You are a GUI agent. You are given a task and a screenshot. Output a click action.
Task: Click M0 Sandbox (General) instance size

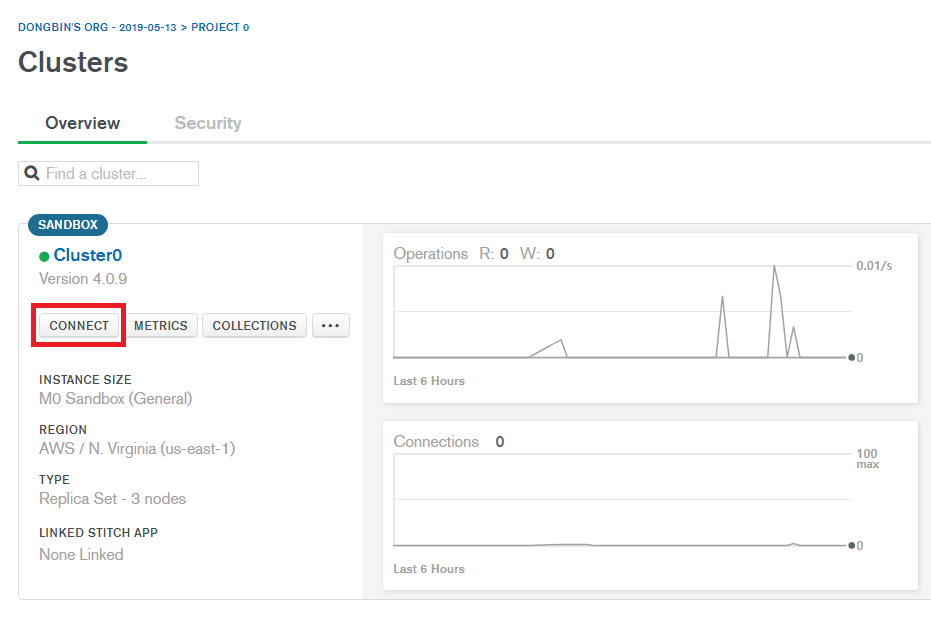click(x=116, y=398)
